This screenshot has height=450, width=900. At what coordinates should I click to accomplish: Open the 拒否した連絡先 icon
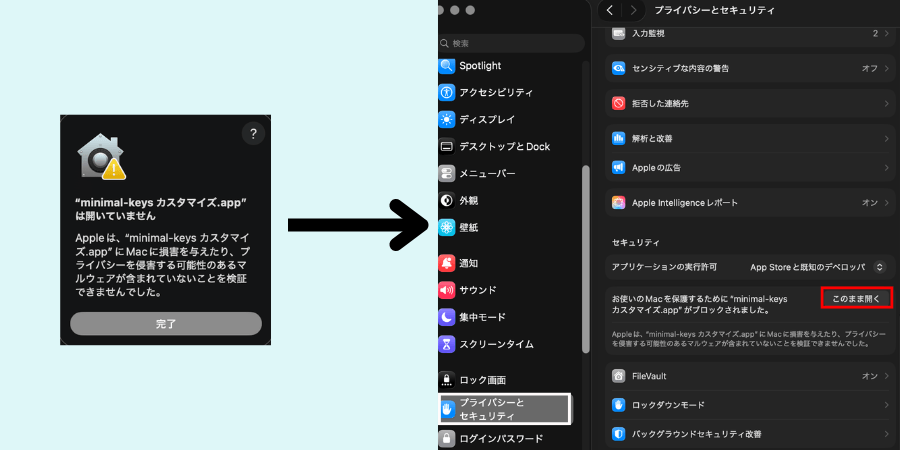[x=618, y=104]
